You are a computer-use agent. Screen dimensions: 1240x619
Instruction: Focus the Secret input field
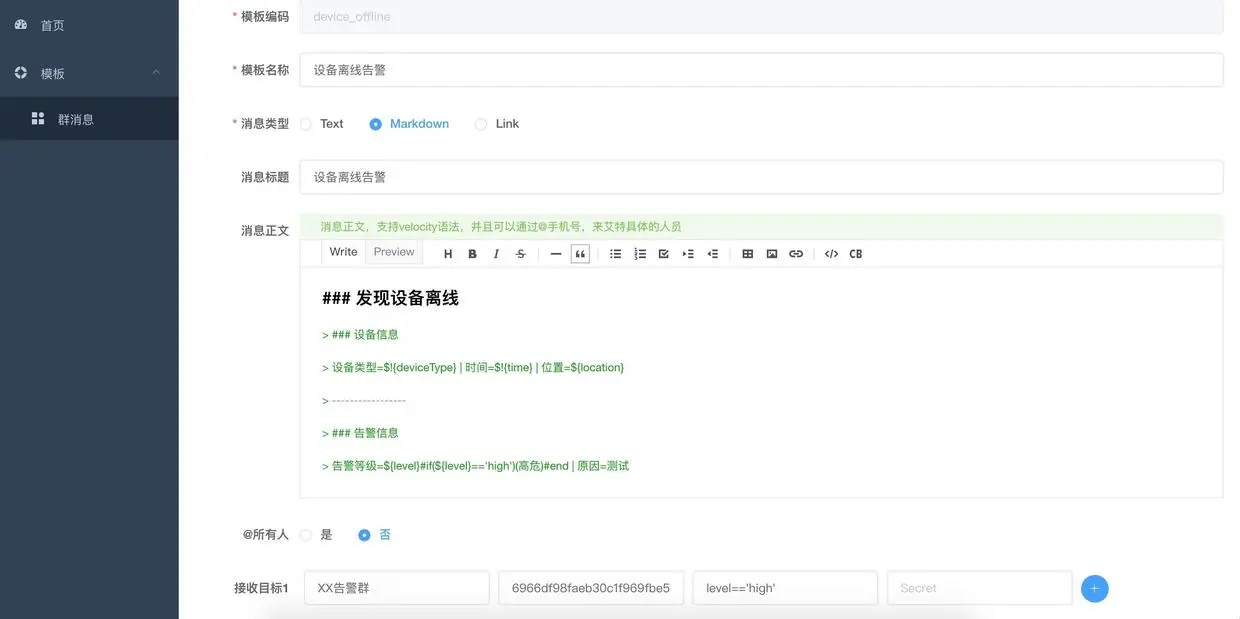(980, 588)
